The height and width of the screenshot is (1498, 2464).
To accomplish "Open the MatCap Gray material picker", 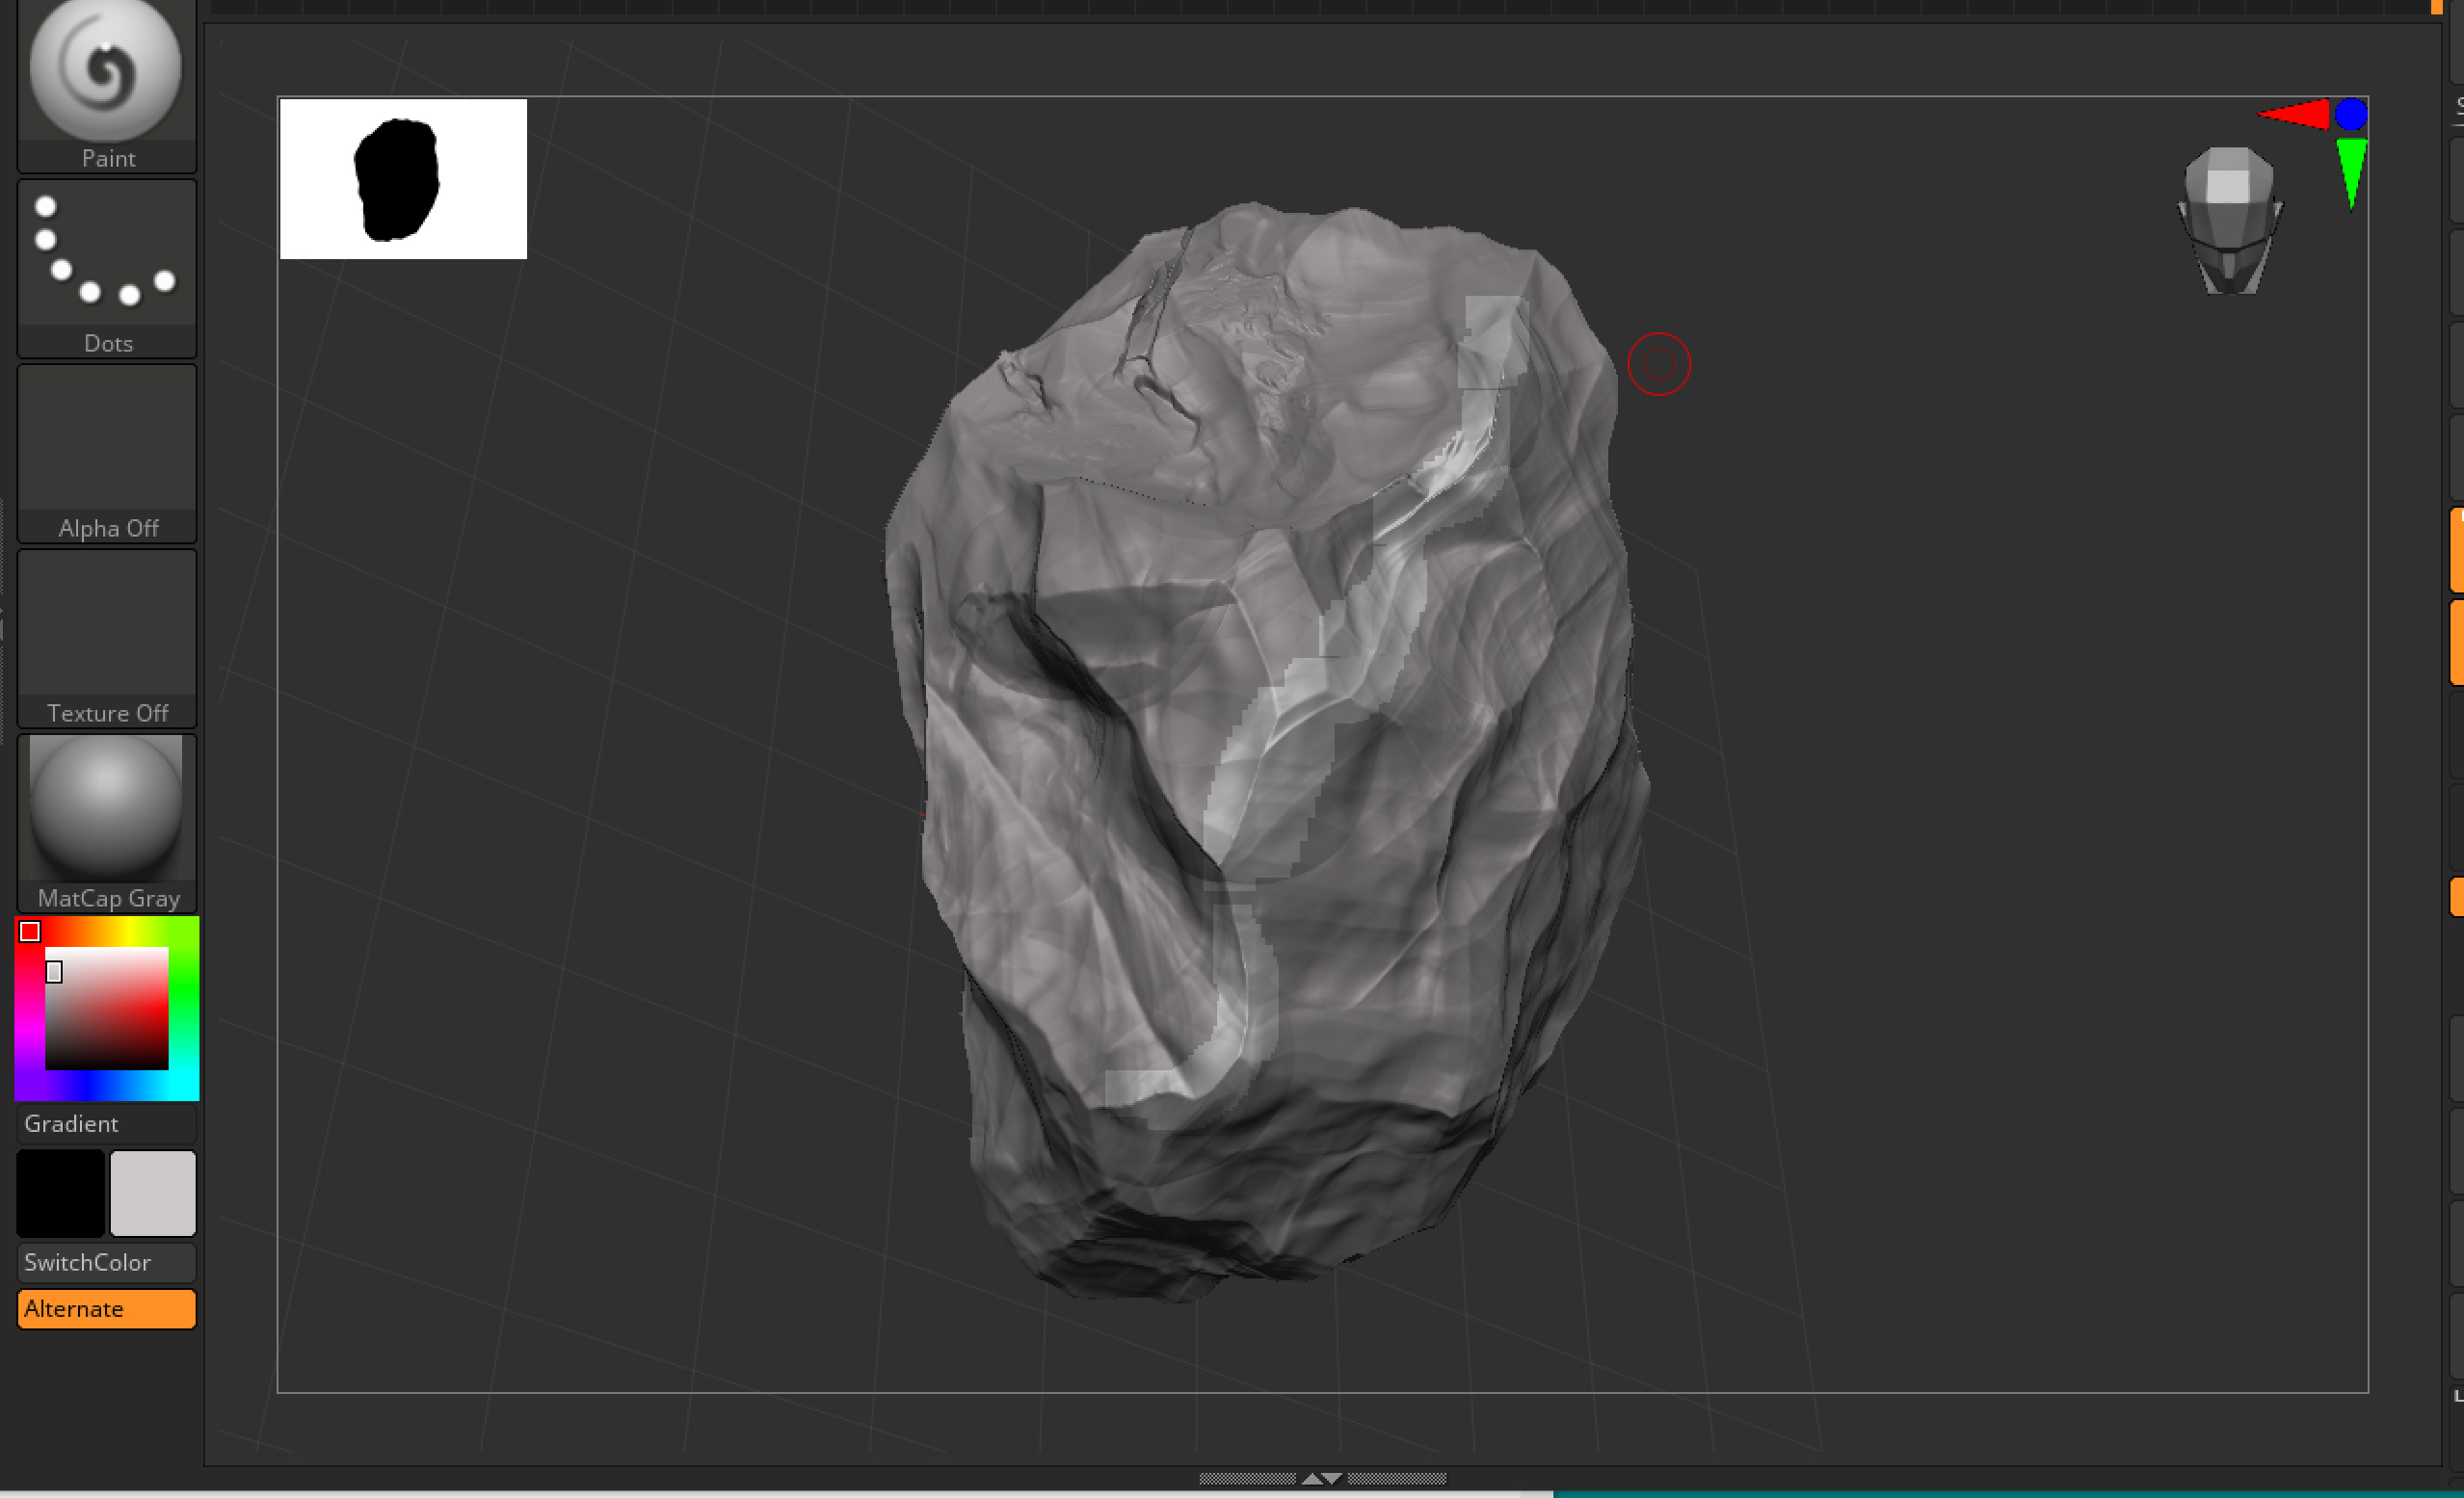I will click(107, 805).
